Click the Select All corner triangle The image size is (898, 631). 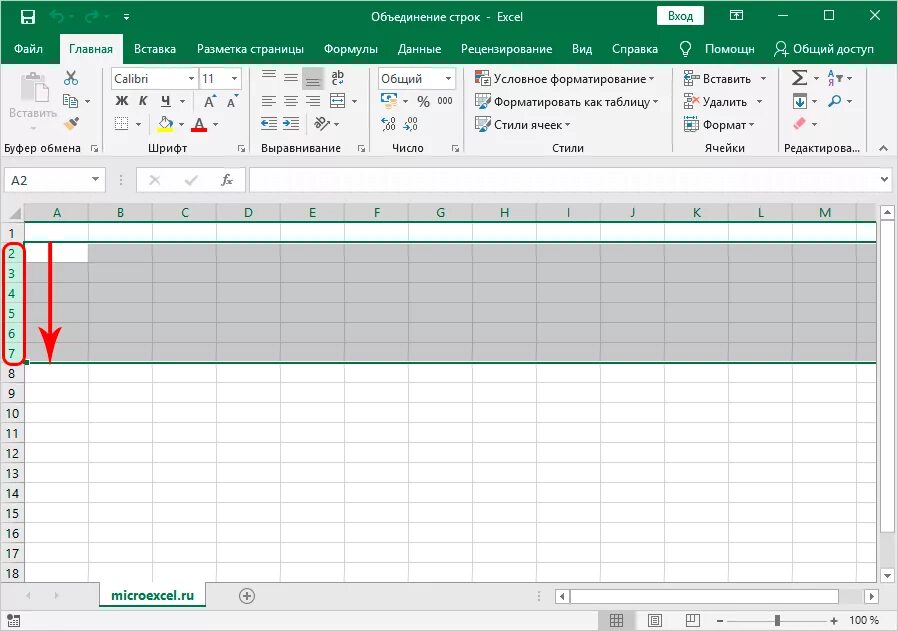coord(14,212)
